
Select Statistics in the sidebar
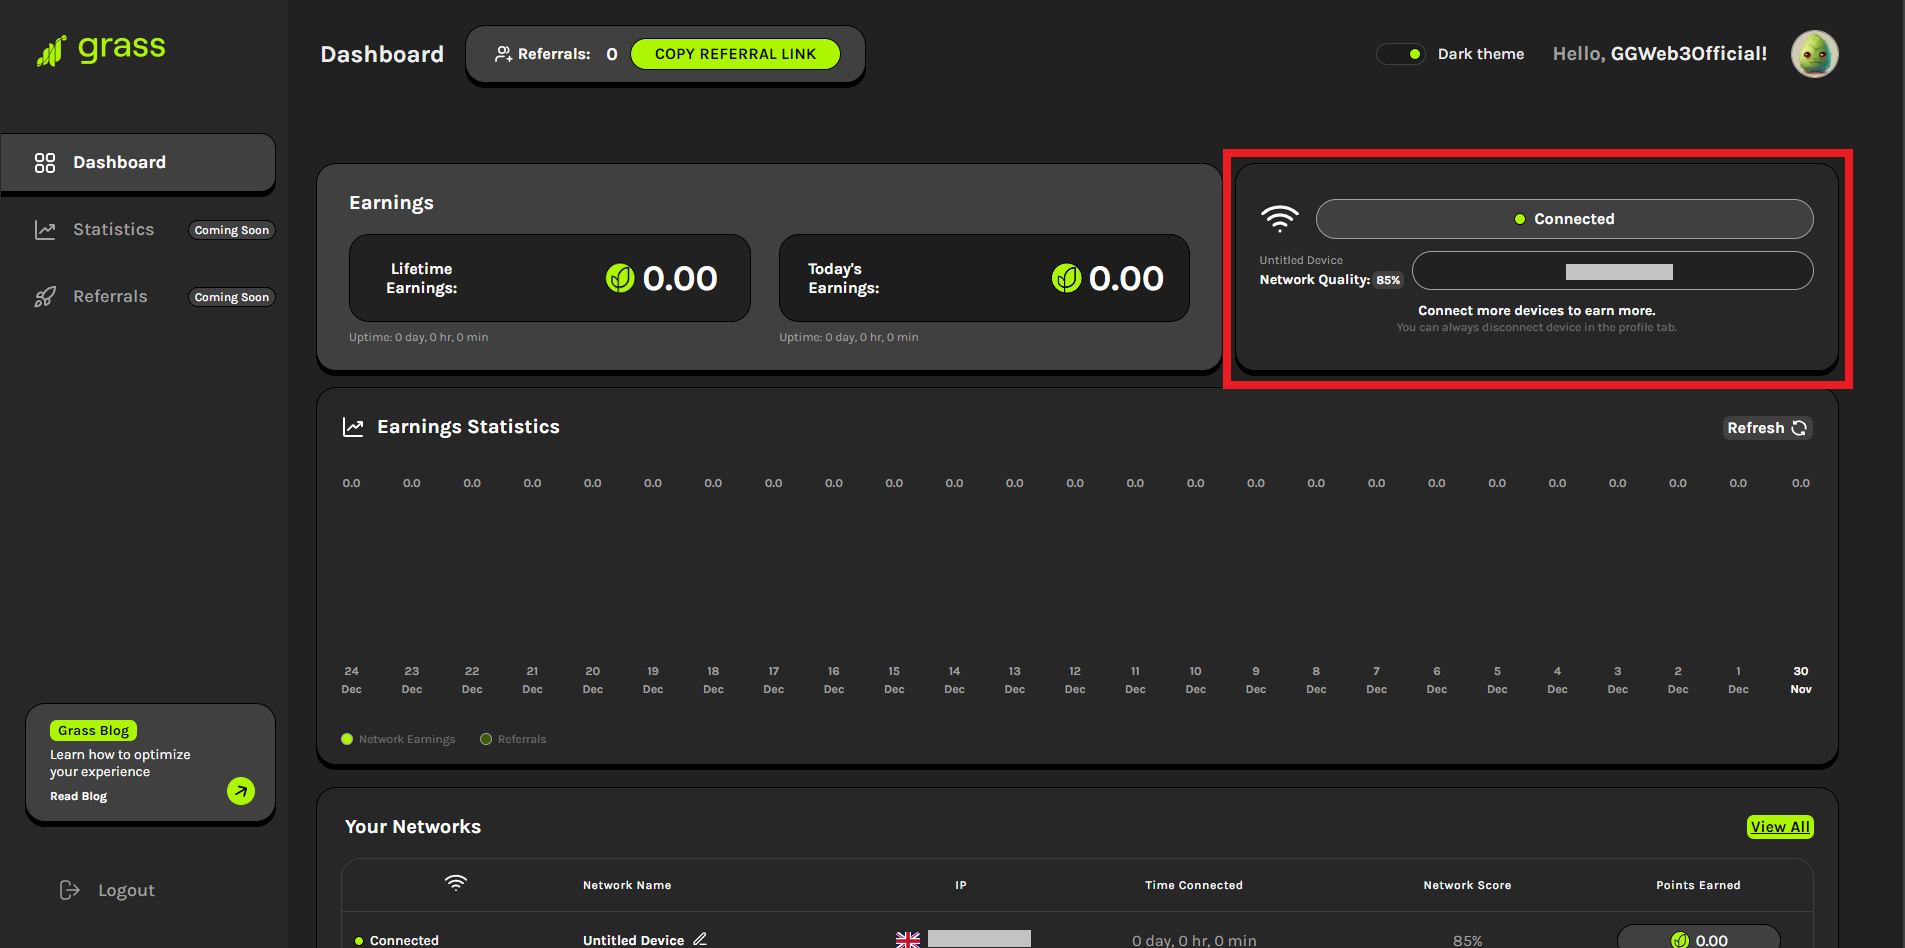[x=113, y=230]
